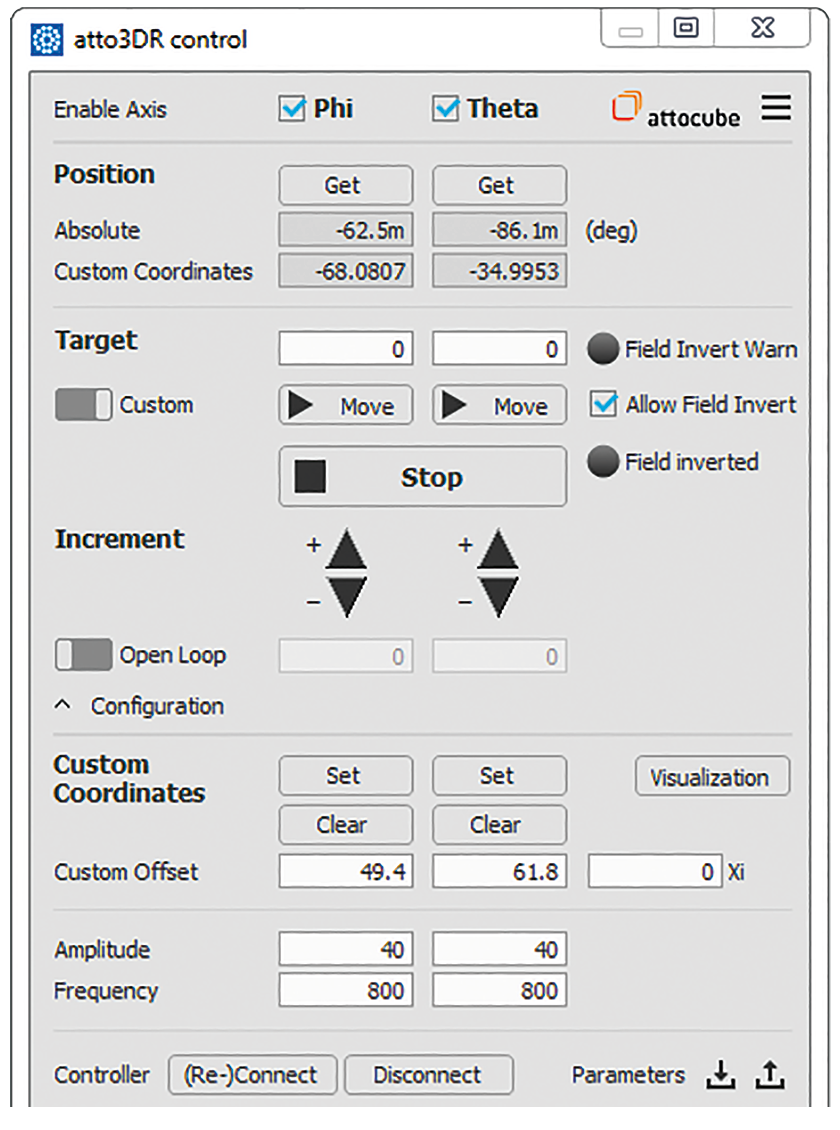Open the Visualization window
This screenshot has height=1130, width=840.
pyautogui.click(x=712, y=776)
